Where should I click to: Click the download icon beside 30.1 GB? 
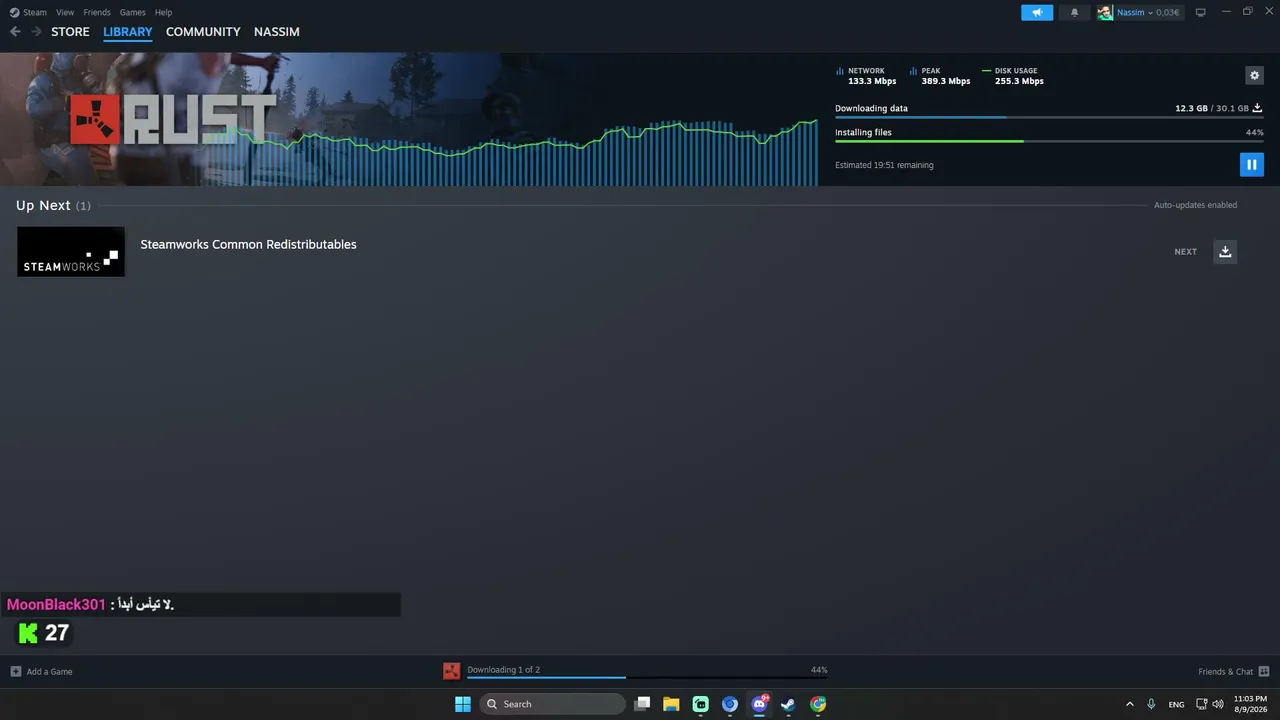point(1257,108)
